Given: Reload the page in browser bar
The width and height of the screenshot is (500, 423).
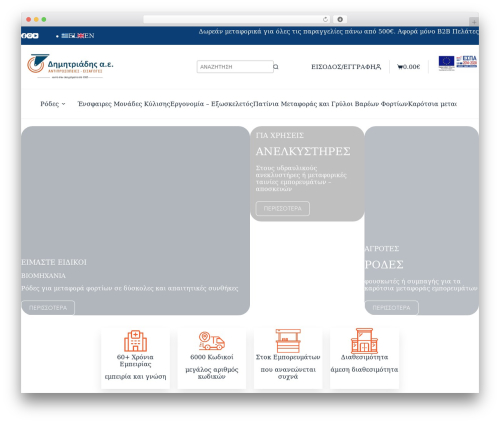Looking at the screenshot, I should tap(325, 20).
